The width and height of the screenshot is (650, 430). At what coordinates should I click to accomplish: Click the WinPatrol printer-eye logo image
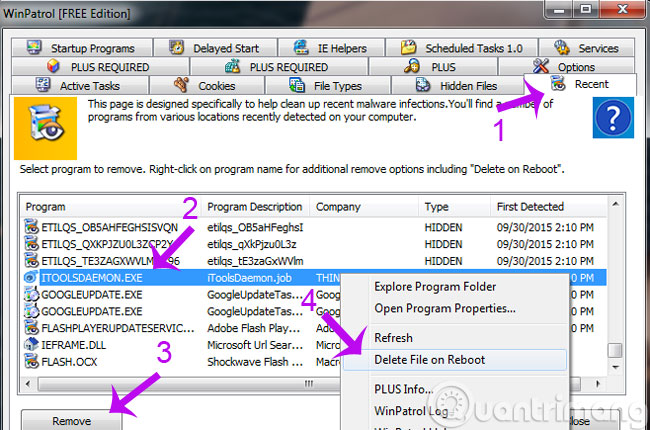pyautogui.click(x=46, y=128)
